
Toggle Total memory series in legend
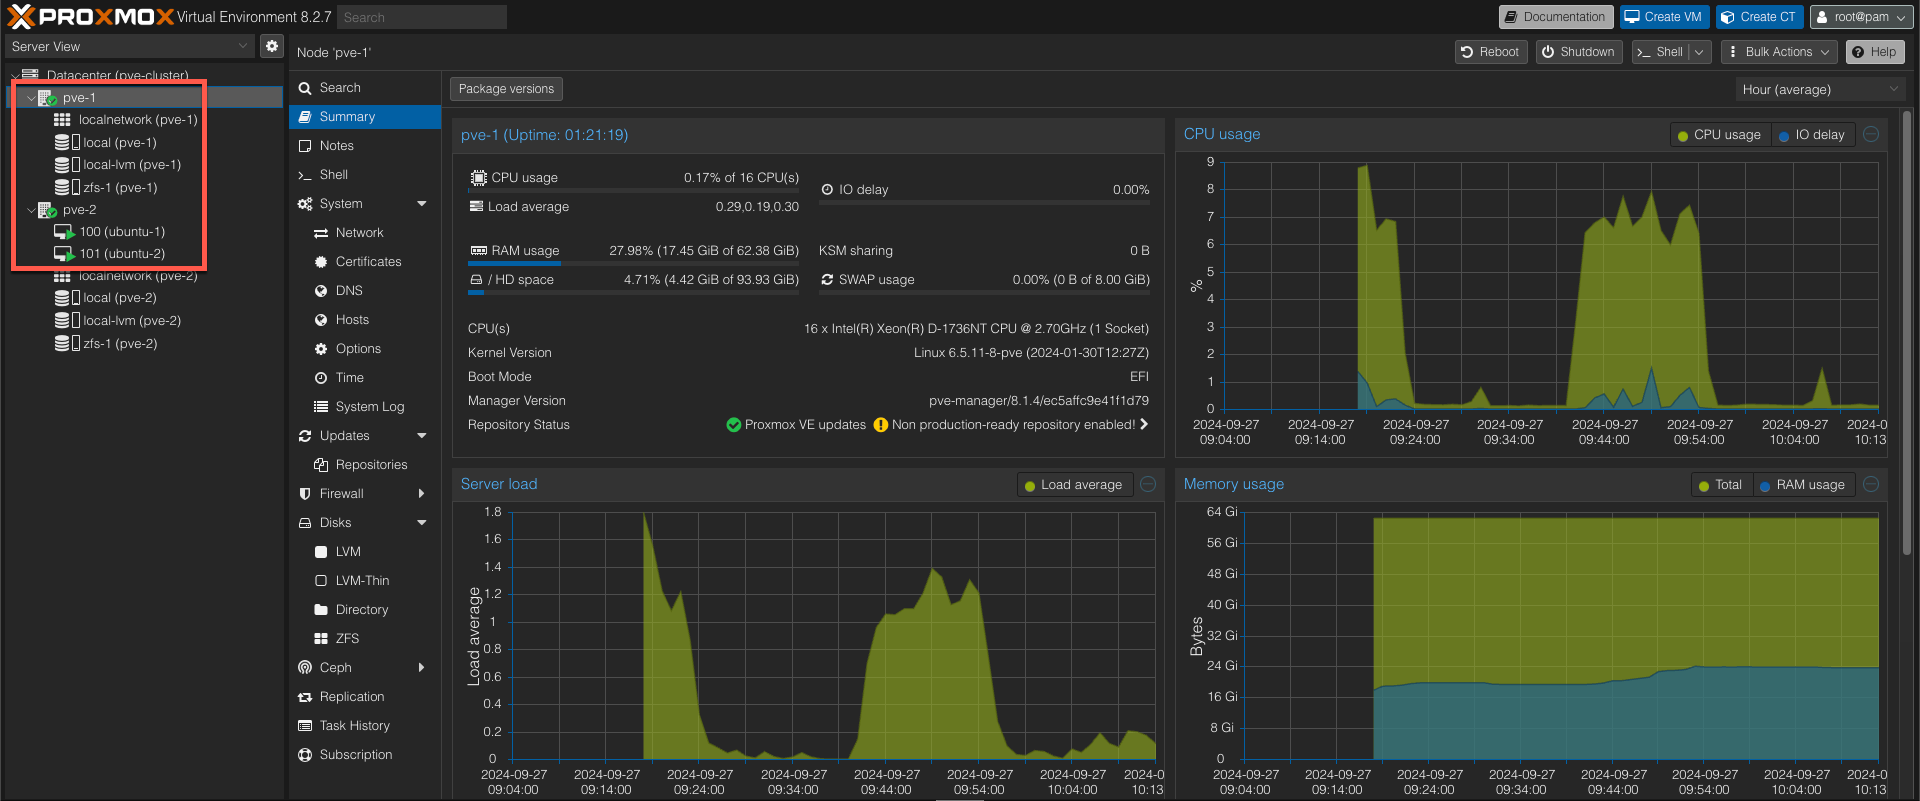(x=1721, y=485)
